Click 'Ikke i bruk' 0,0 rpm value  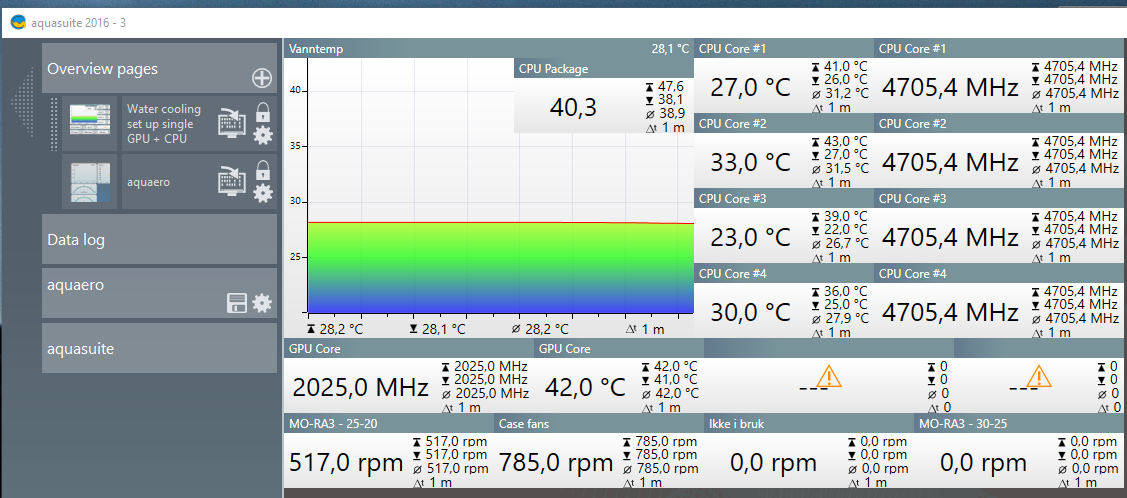coord(773,462)
